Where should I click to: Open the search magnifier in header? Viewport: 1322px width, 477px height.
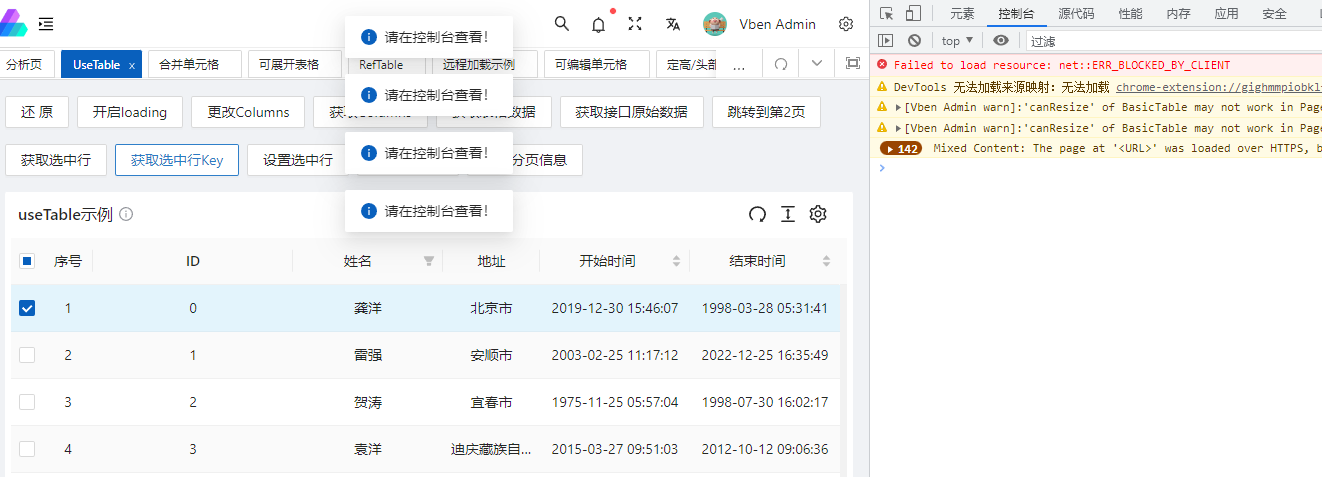(x=562, y=24)
